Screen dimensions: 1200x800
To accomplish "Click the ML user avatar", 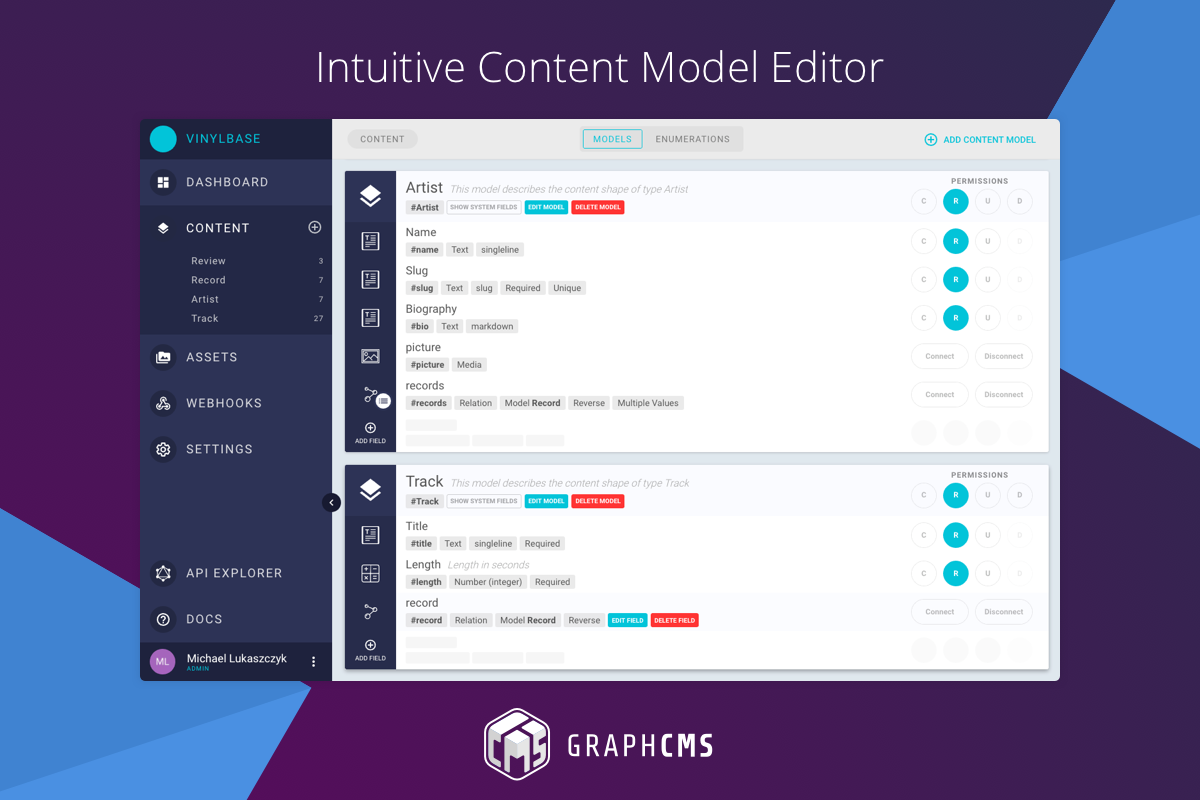I will [163, 661].
